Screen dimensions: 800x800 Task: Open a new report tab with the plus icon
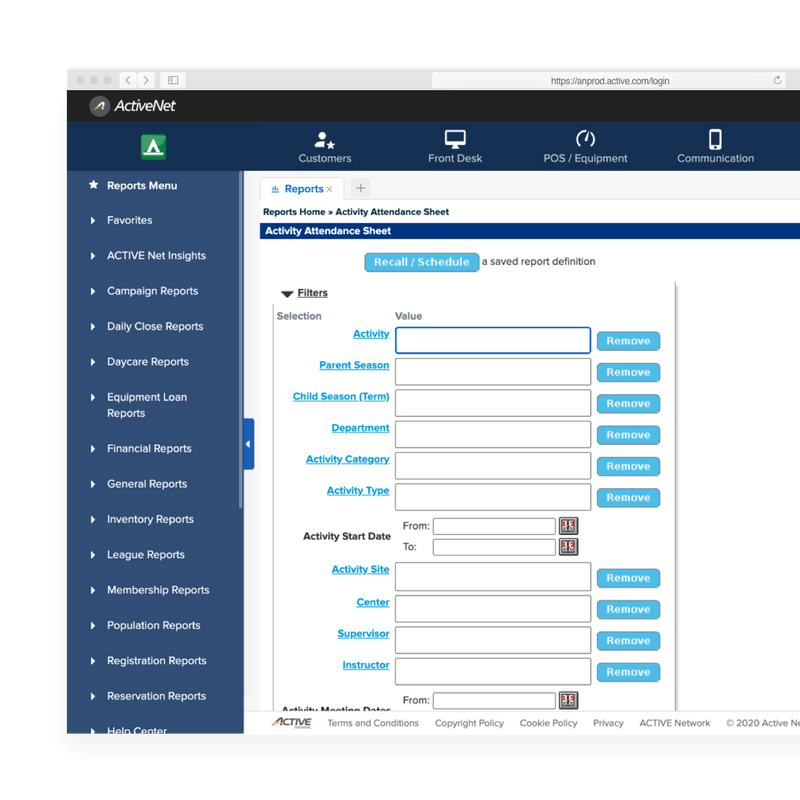360,188
